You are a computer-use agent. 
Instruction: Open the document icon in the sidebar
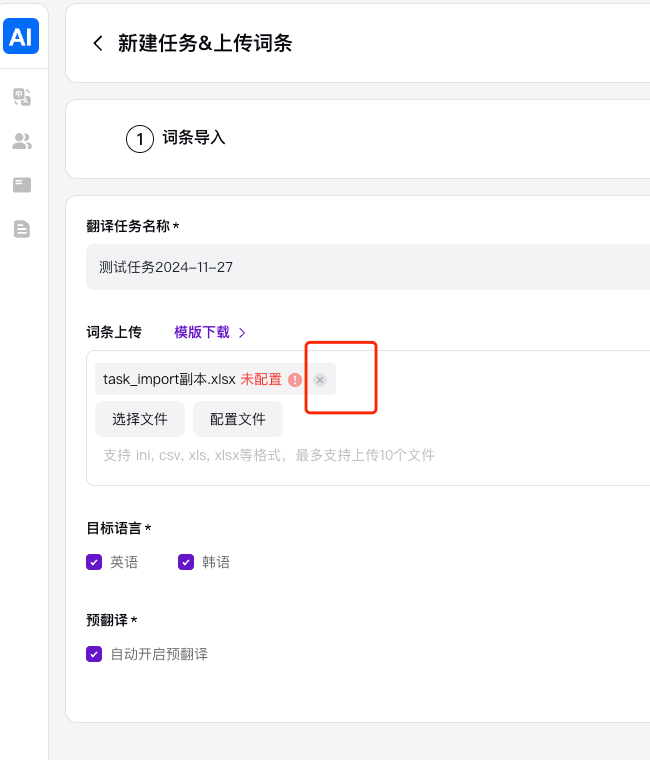[x=21, y=229]
